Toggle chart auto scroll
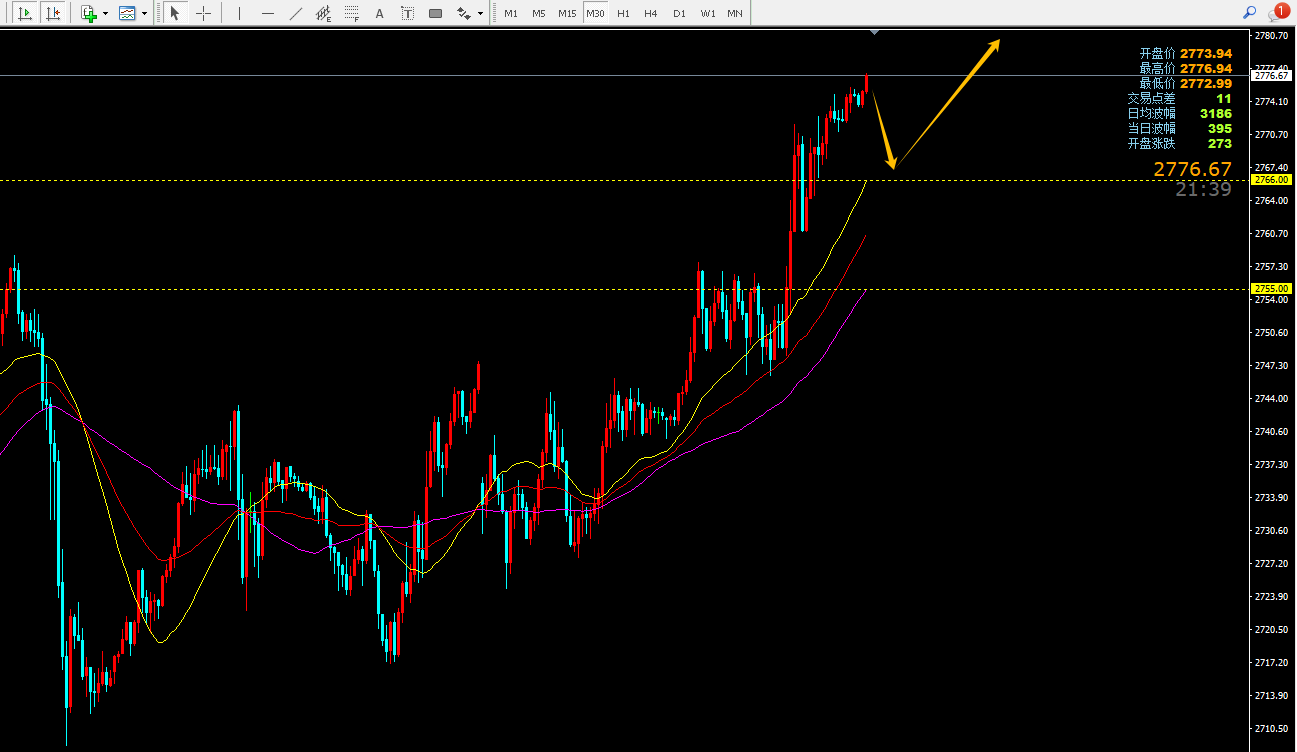The width and height of the screenshot is (1297, 752). 25,13
